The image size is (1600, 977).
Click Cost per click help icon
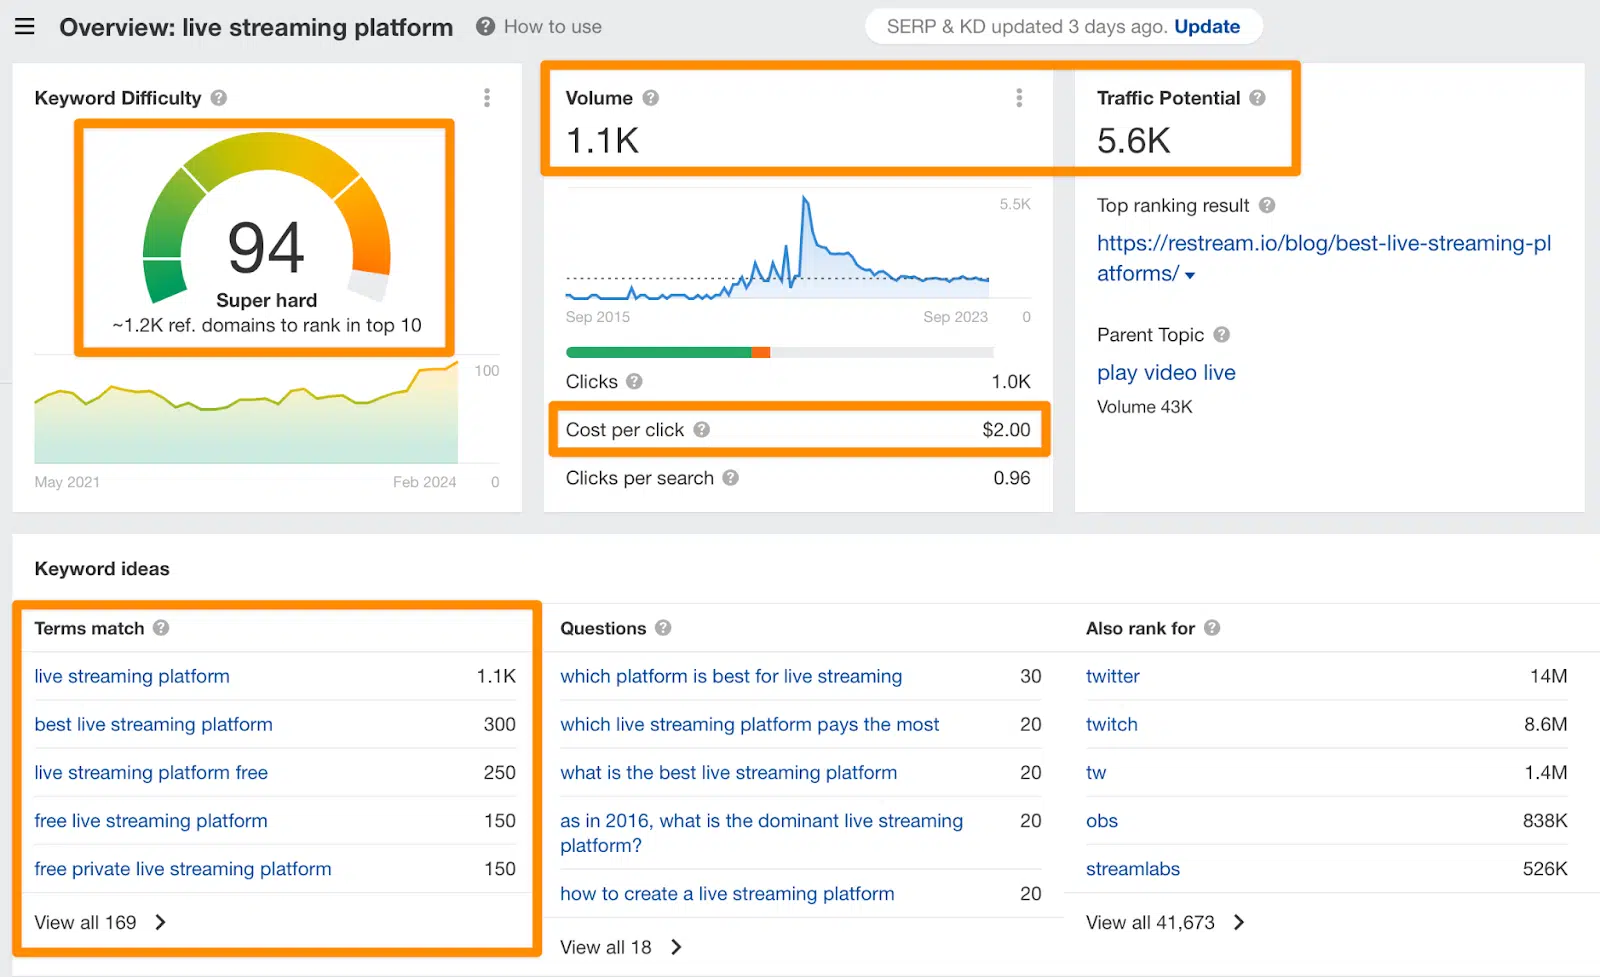(x=702, y=430)
